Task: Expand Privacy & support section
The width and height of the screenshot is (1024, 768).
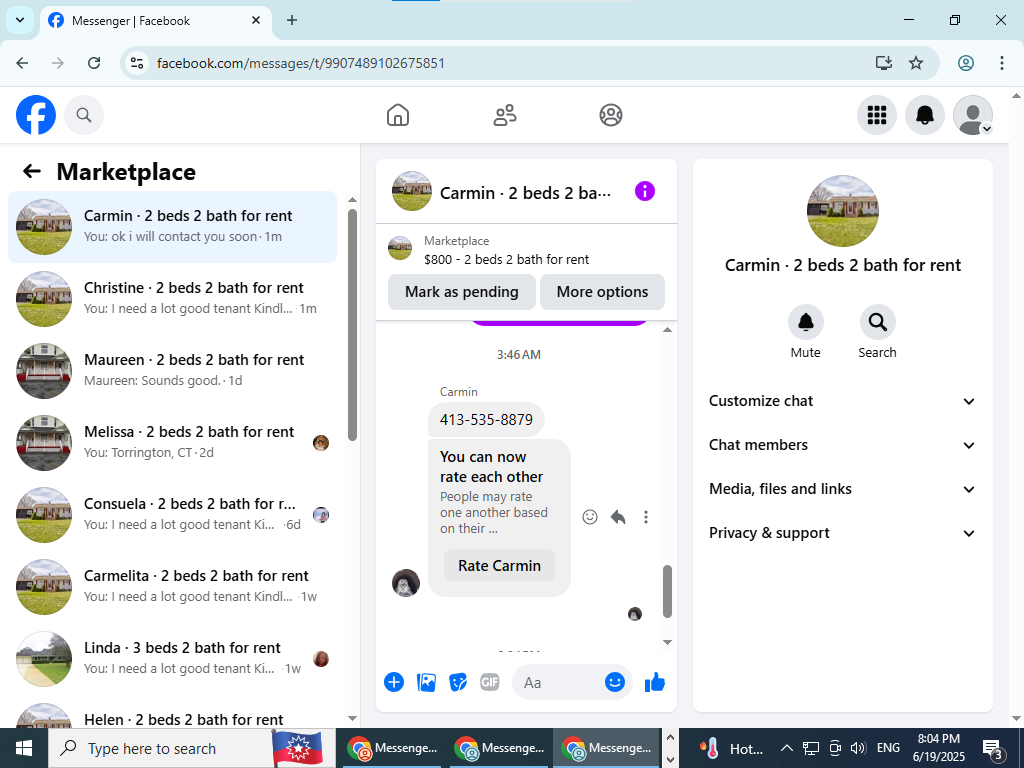Action: pyautogui.click(x=842, y=533)
